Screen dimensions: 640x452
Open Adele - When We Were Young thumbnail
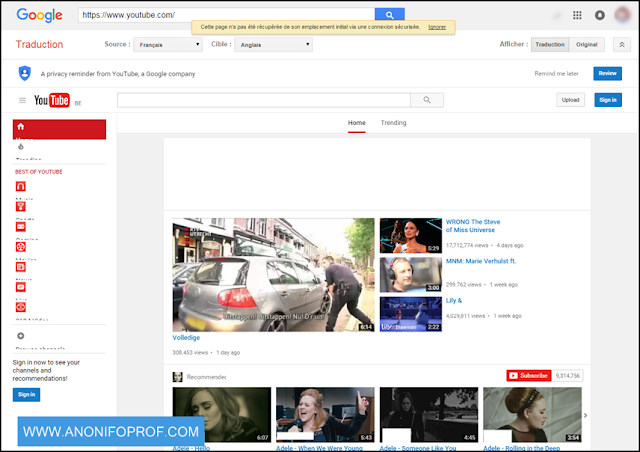pos(325,415)
